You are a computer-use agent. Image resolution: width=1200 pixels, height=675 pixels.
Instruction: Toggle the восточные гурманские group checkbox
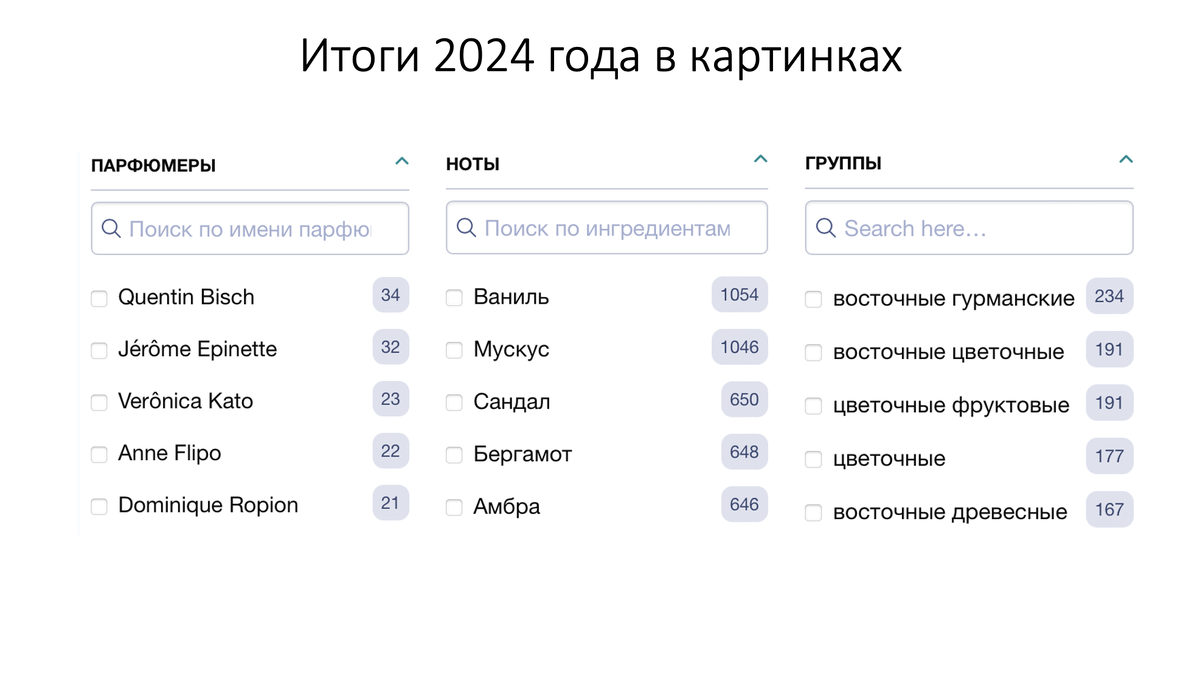click(813, 299)
